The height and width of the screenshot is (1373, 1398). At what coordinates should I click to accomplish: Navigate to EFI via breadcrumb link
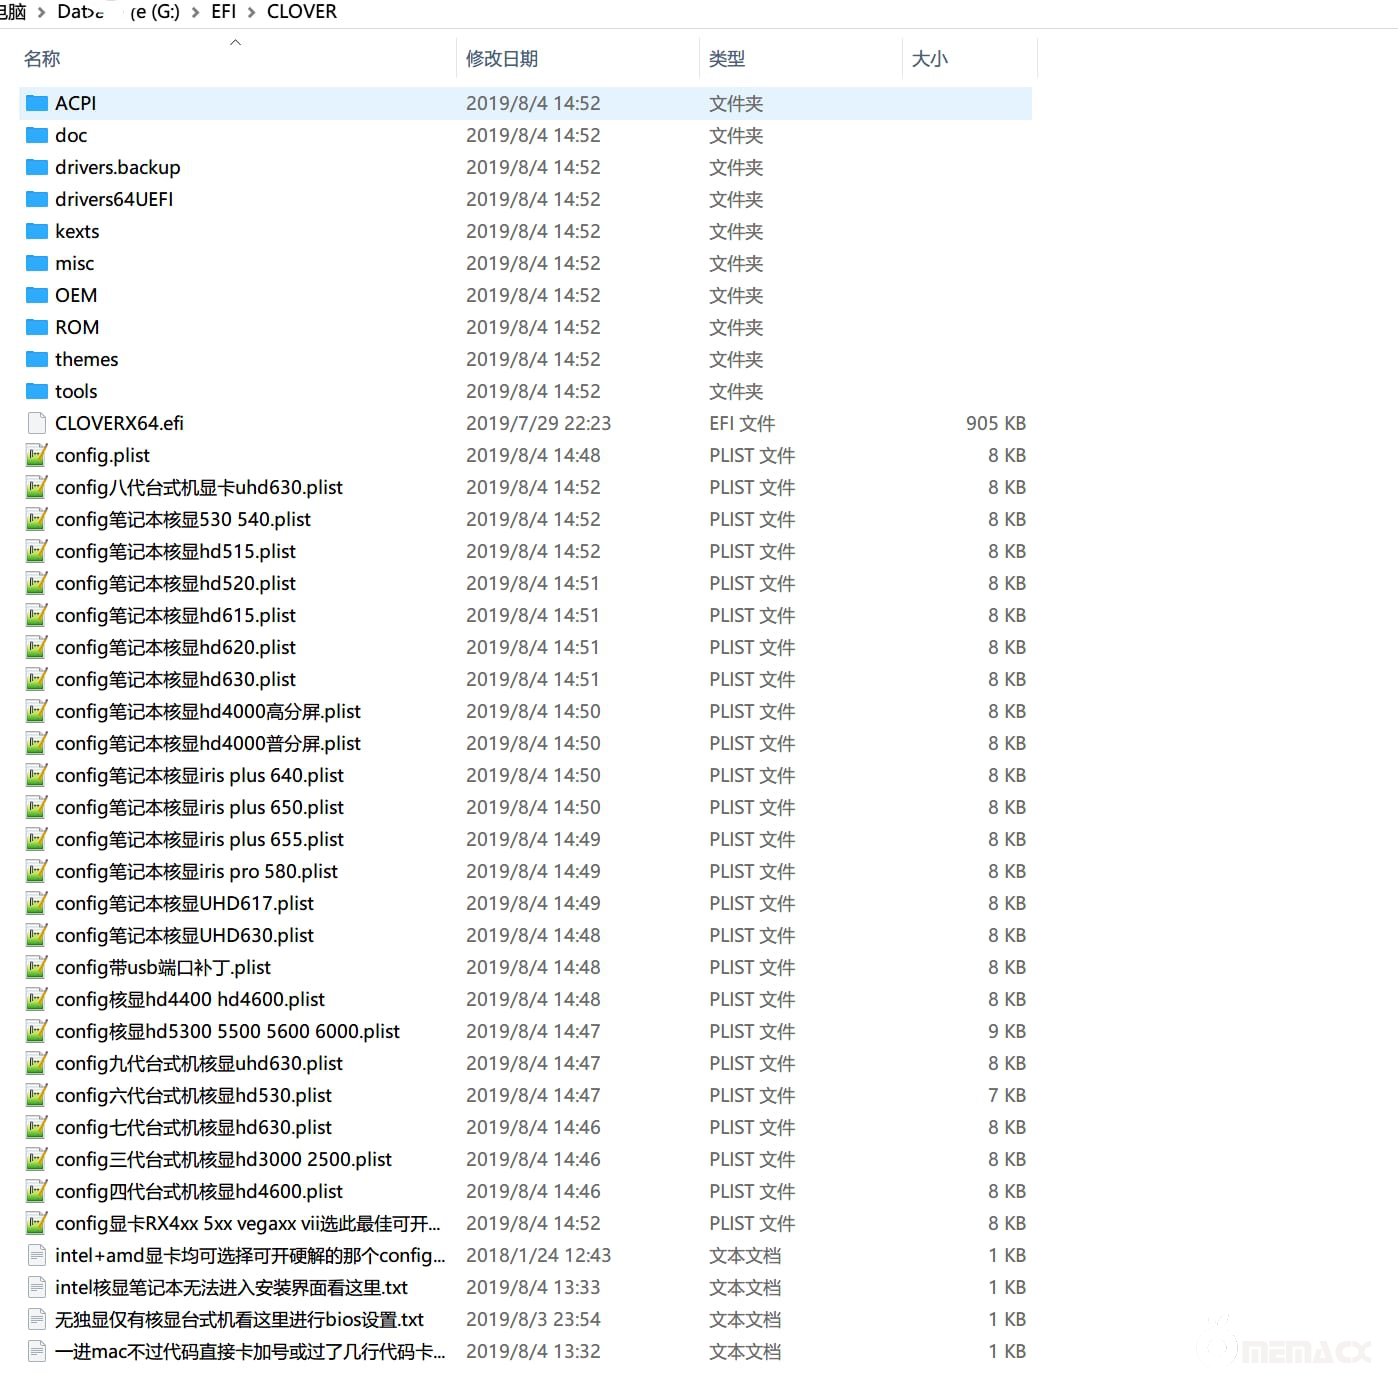223,12
